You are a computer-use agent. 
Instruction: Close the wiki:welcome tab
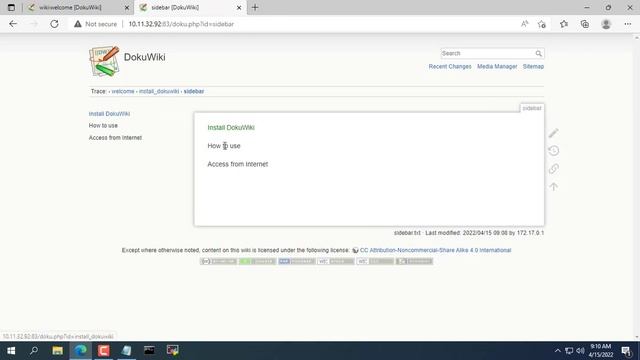127,8
